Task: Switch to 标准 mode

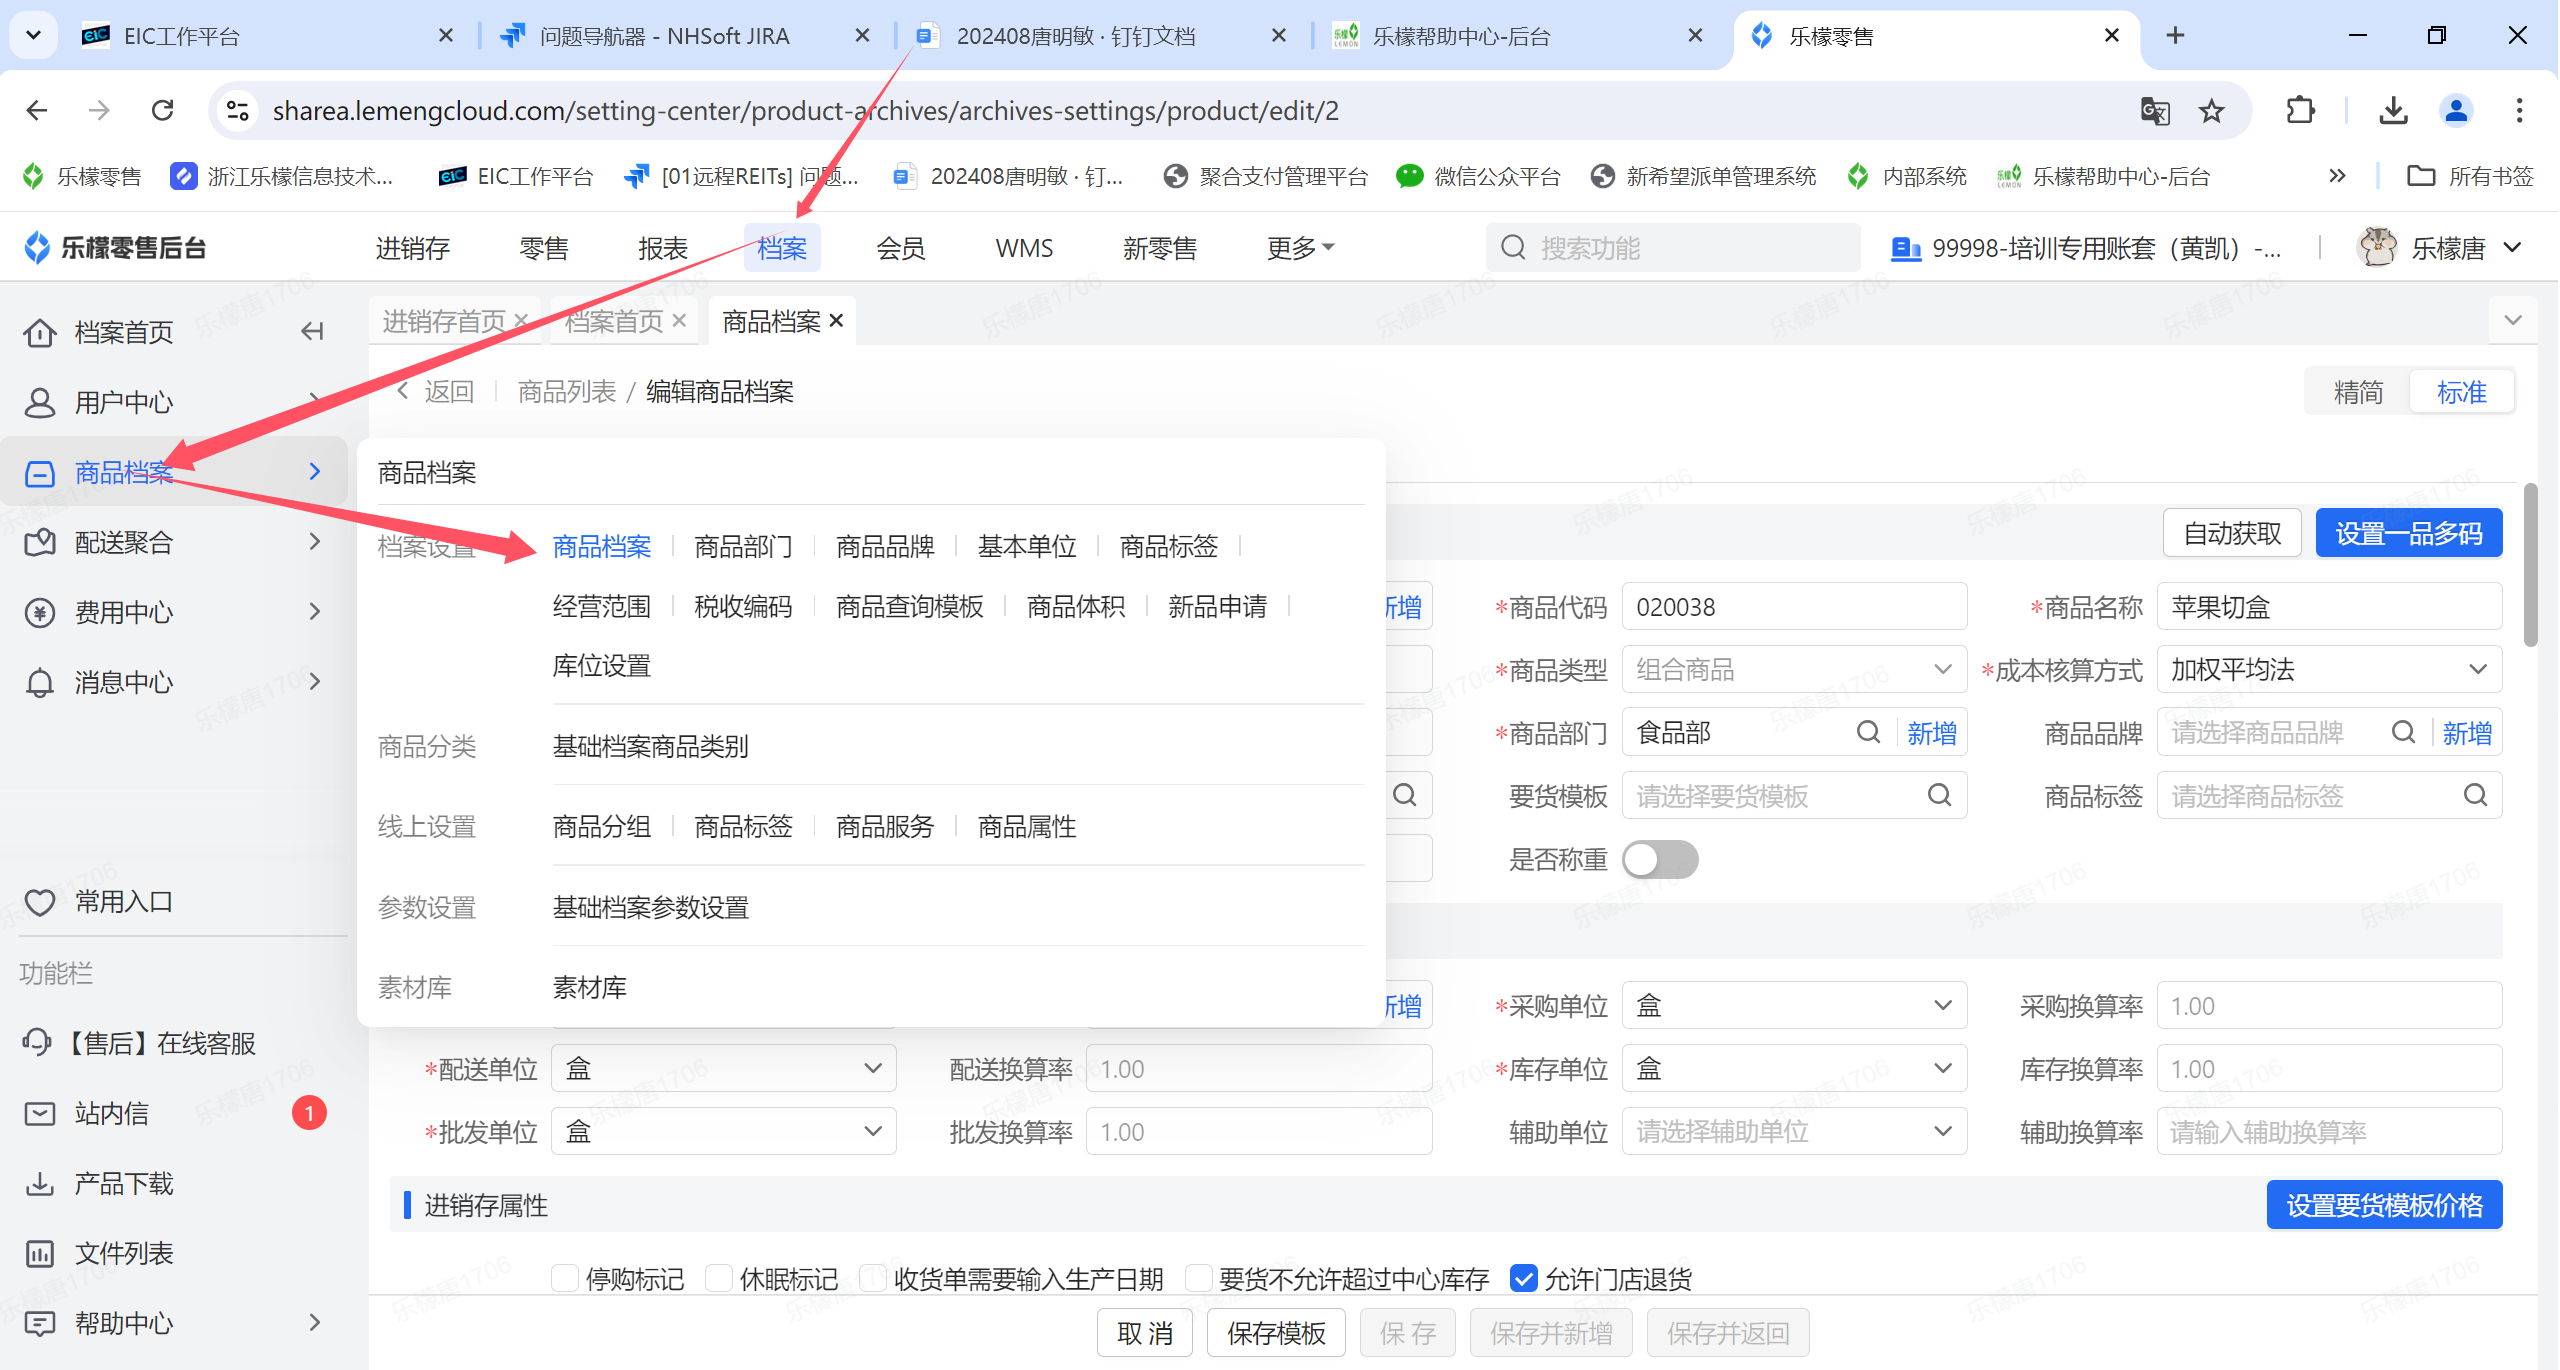Action: (2461, 392)
